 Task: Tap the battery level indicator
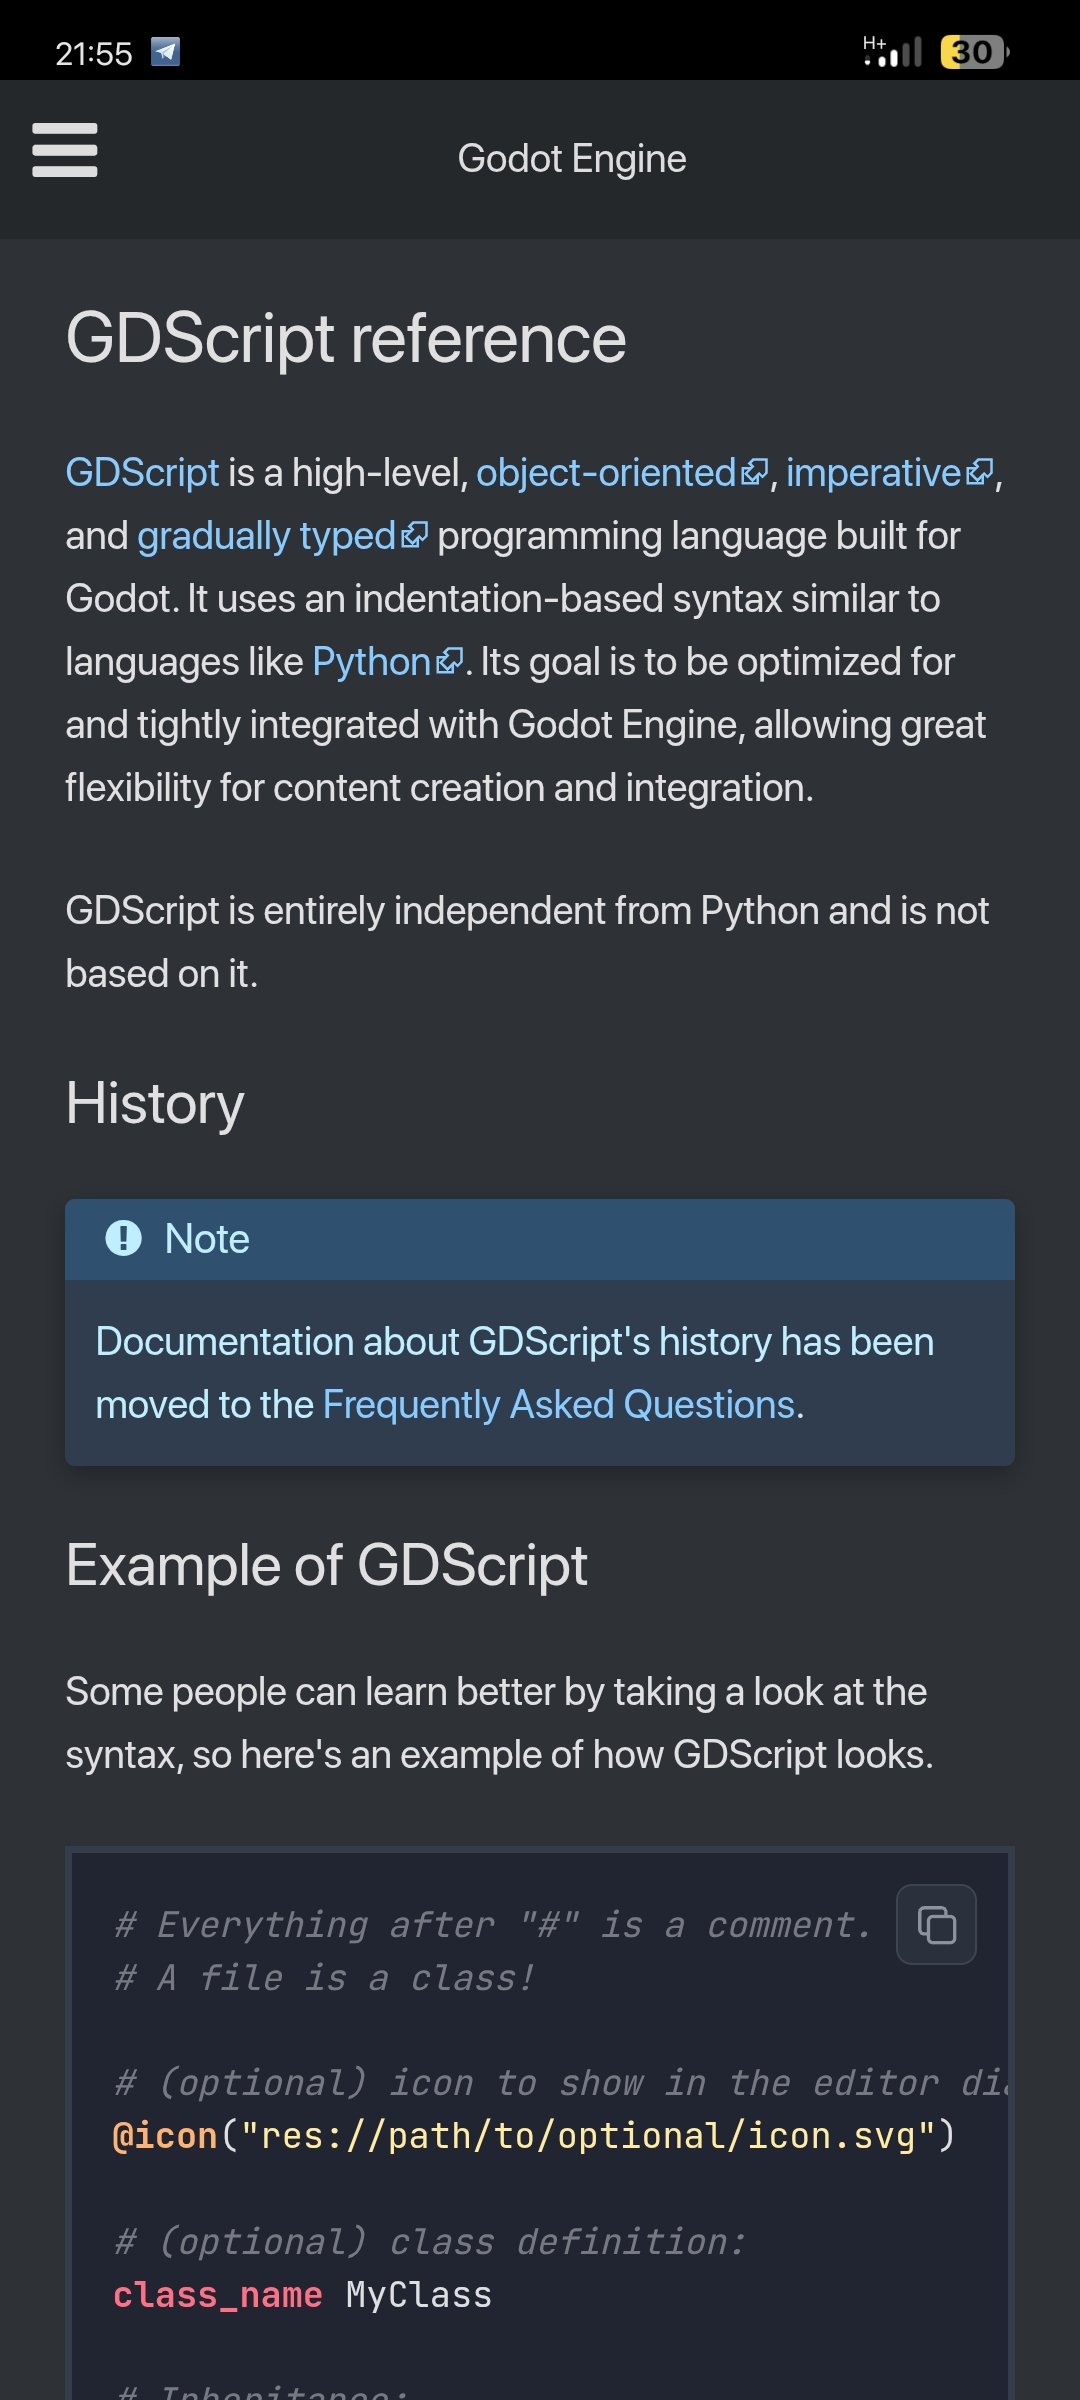[974, 52]
